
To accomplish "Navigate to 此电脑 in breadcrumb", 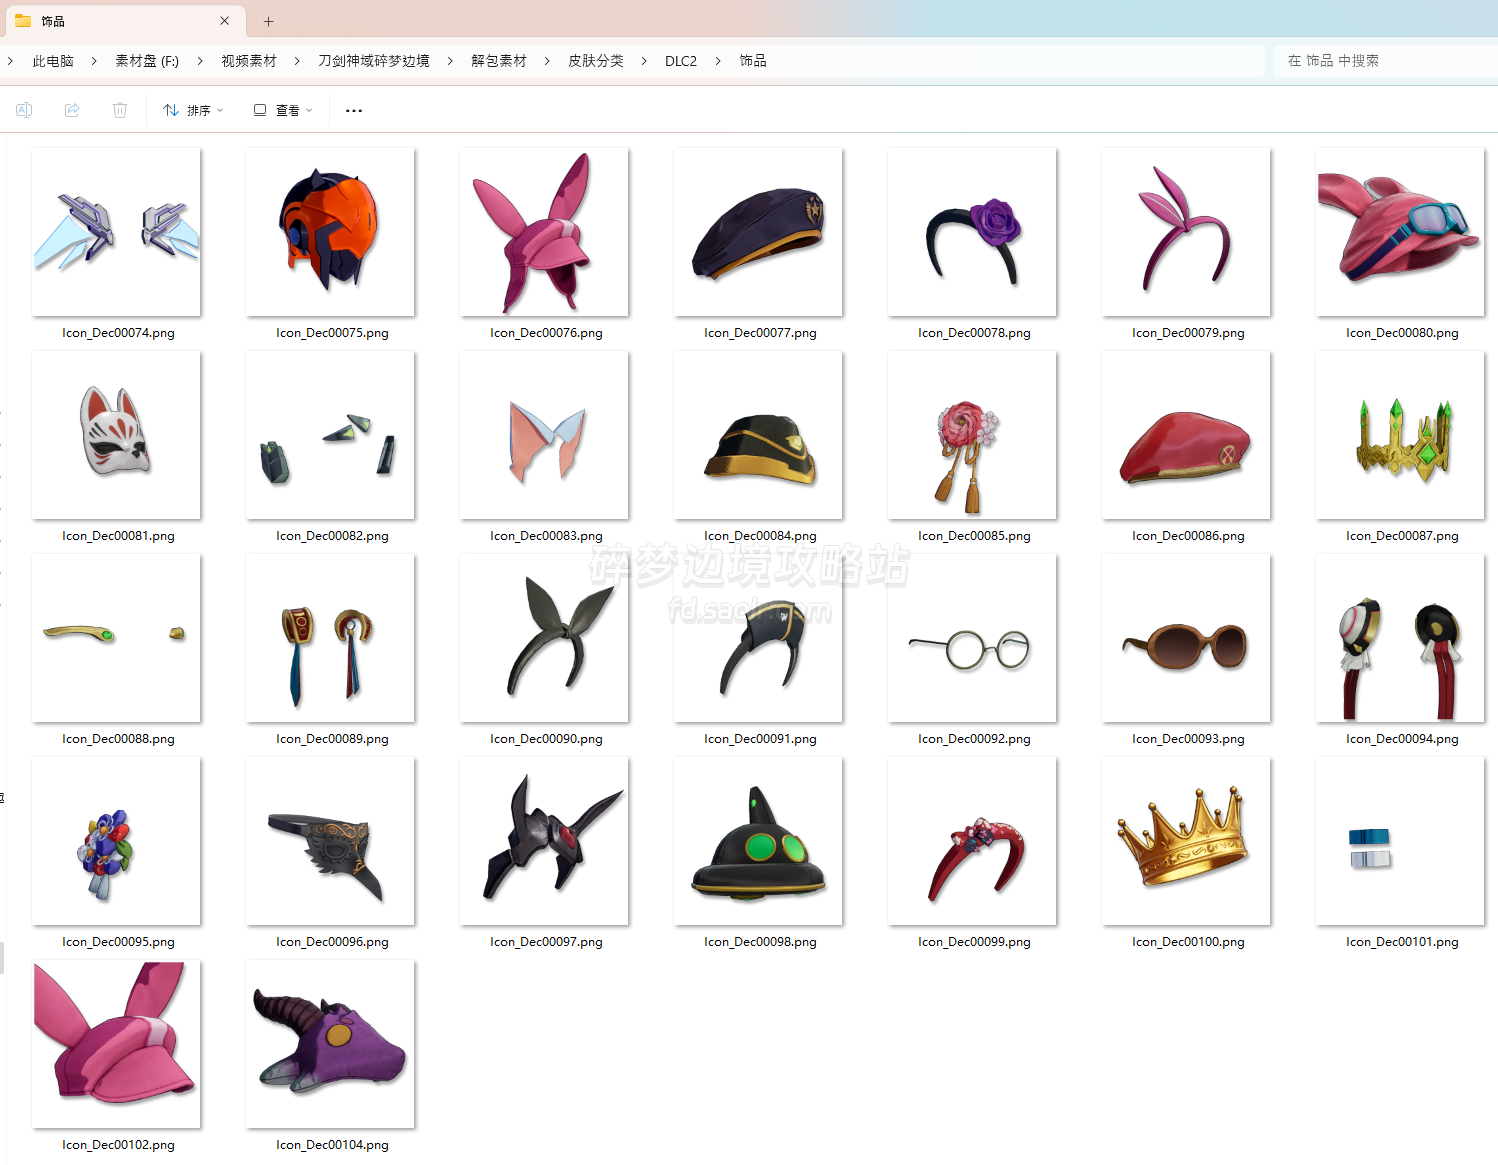I will pyautogui.click(x=53, y=61).
